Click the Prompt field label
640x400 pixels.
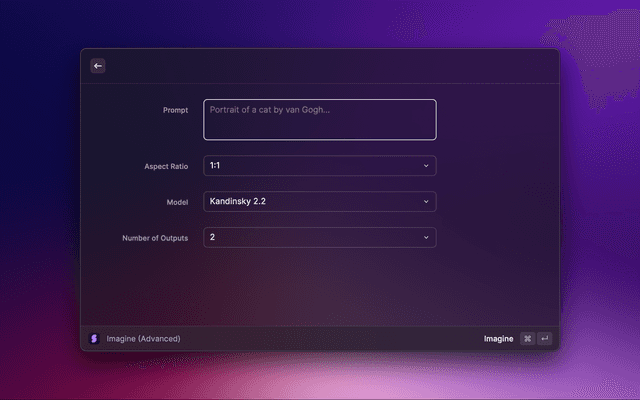pyautogui.click(x=175, y=110)
